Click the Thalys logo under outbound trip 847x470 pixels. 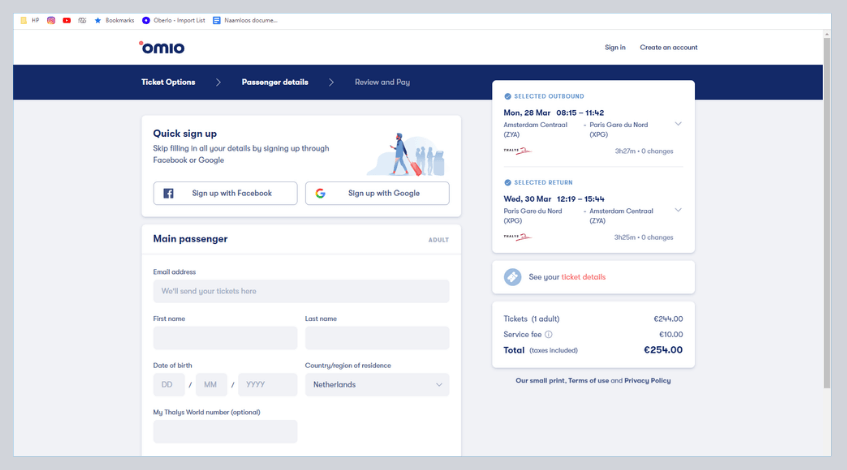[517, 151]
